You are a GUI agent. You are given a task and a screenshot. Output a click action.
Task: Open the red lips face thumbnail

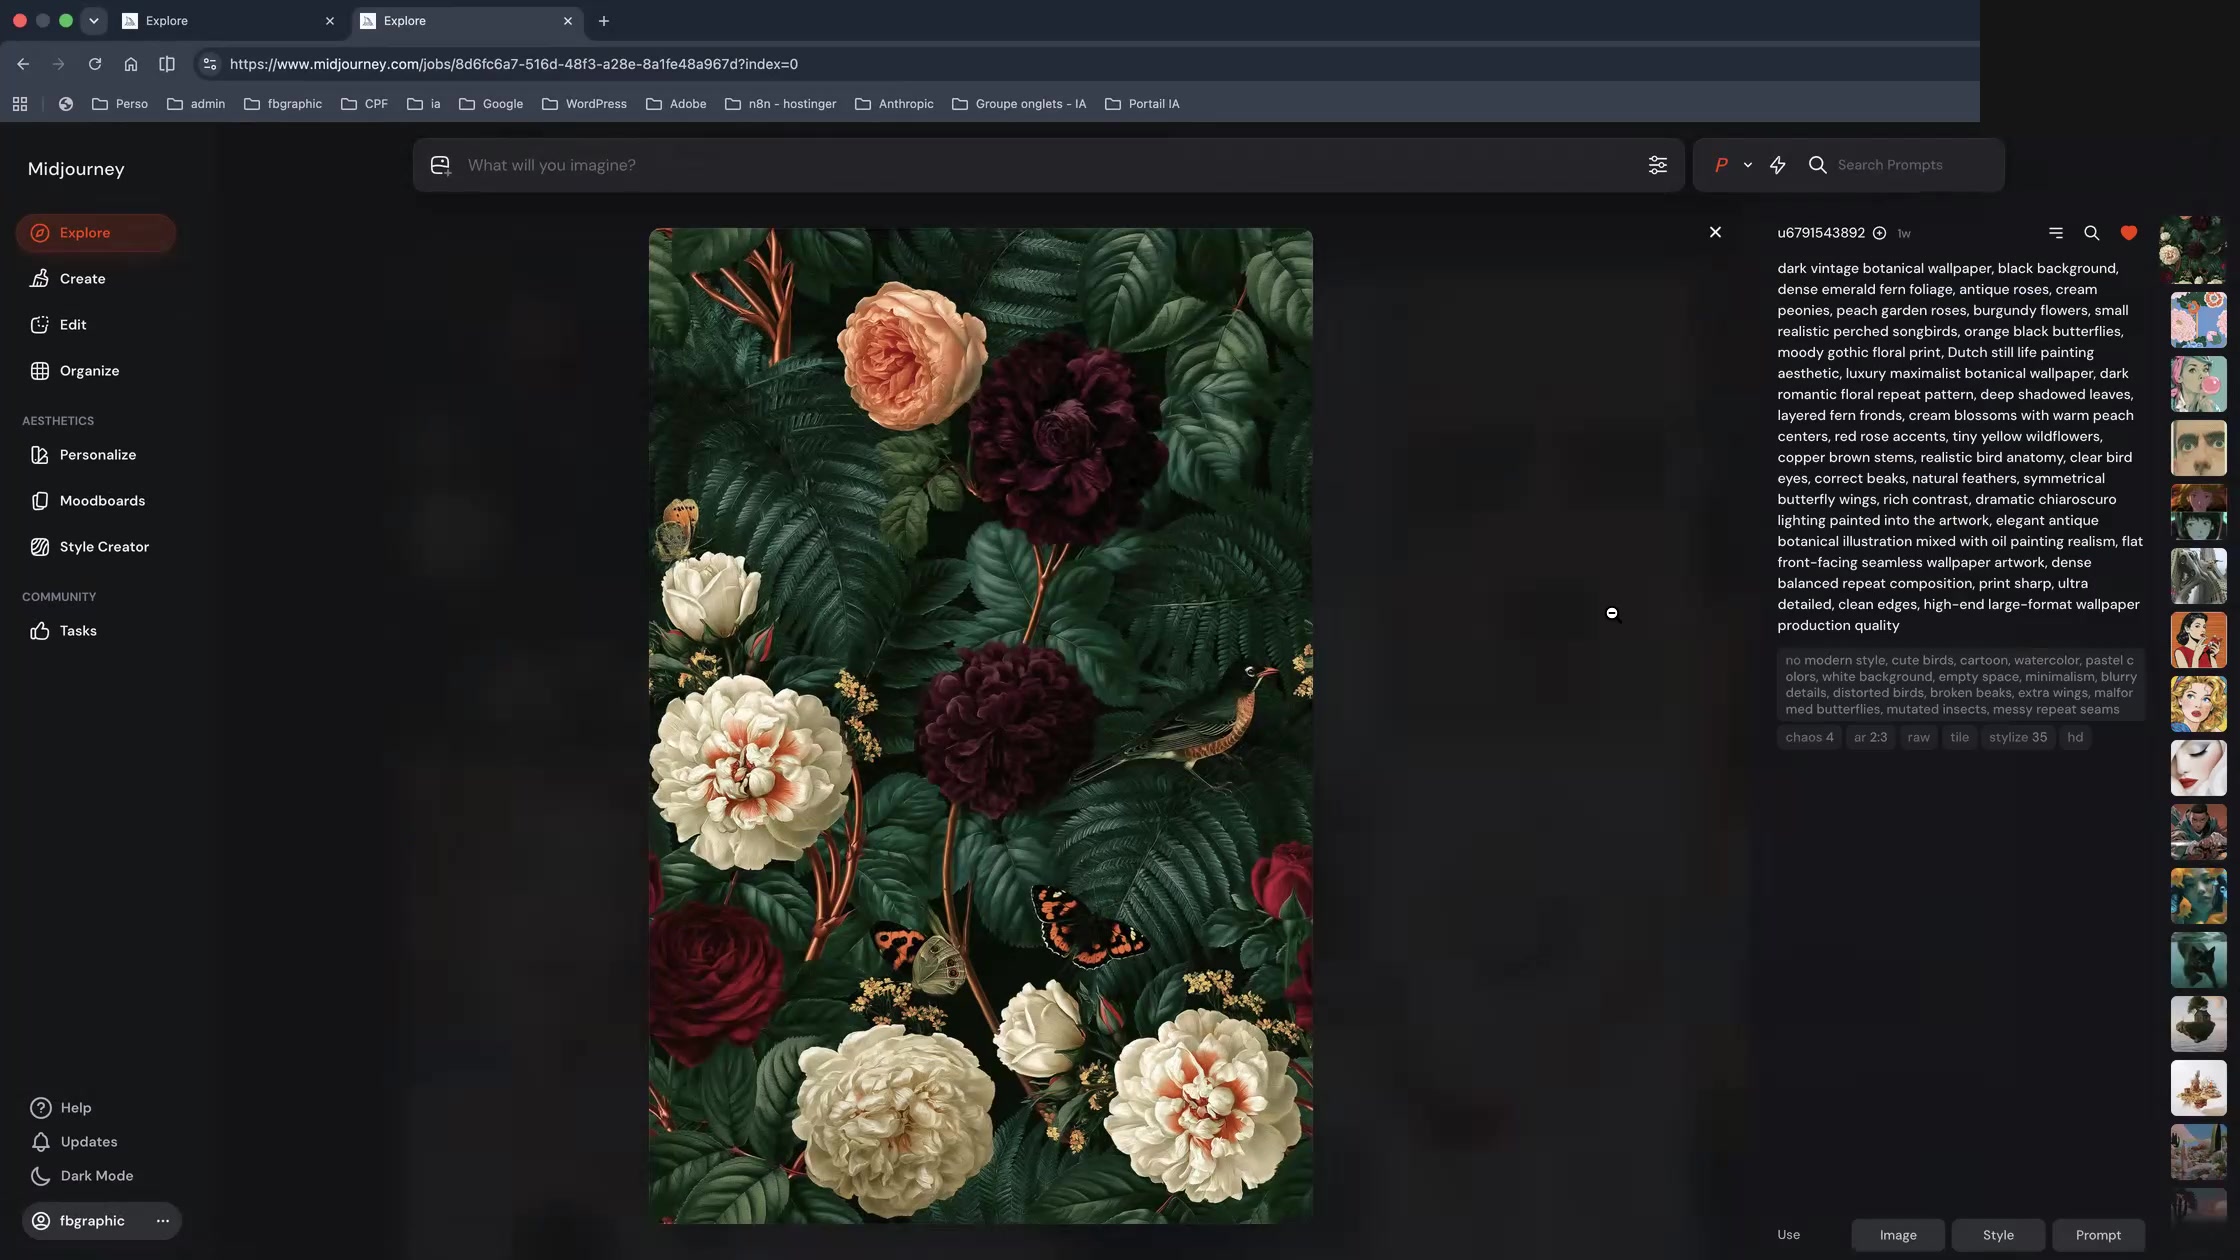(x=2198, y=768)
